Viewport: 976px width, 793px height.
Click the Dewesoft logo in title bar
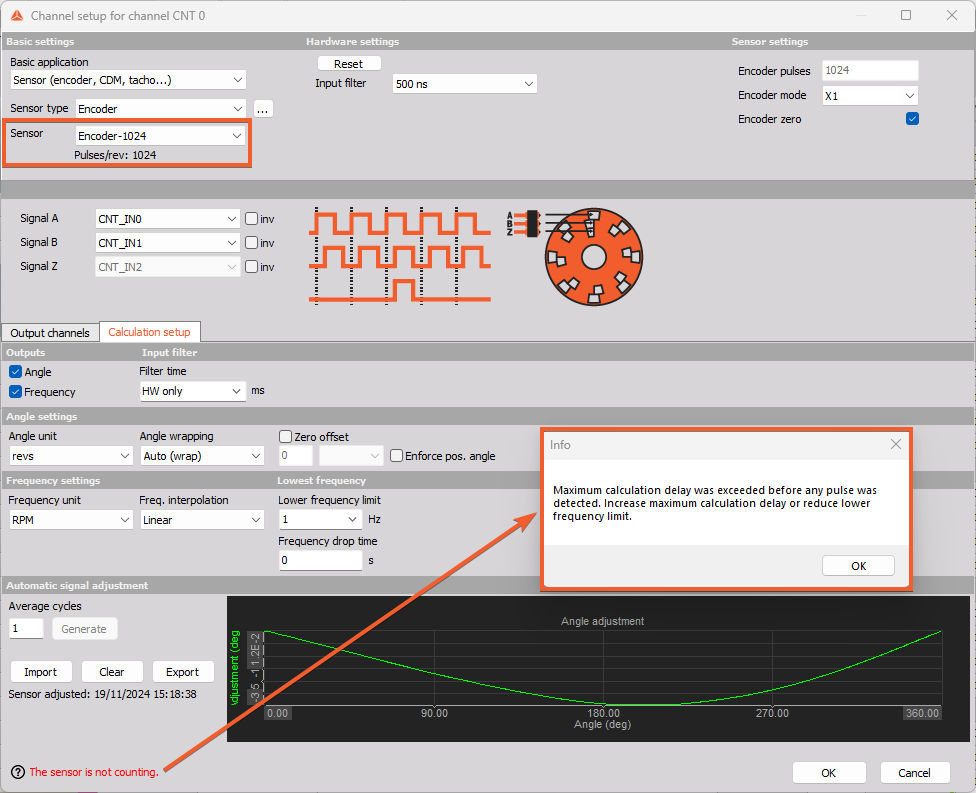(x=17, y=16)
